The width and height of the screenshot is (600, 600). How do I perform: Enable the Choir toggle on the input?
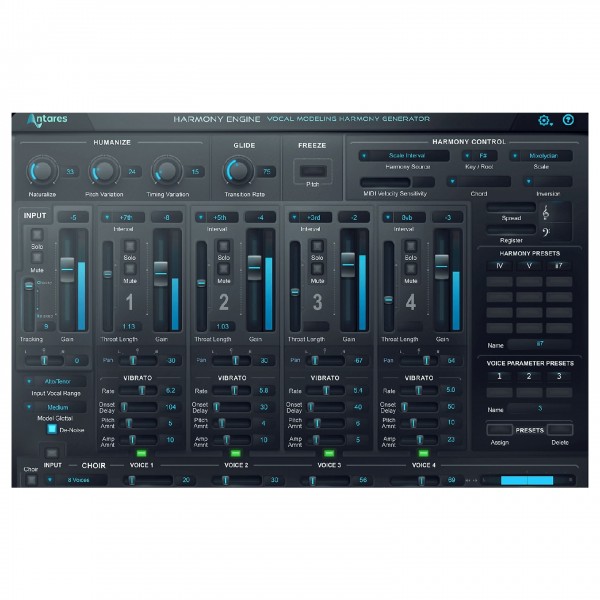(31, 480)
